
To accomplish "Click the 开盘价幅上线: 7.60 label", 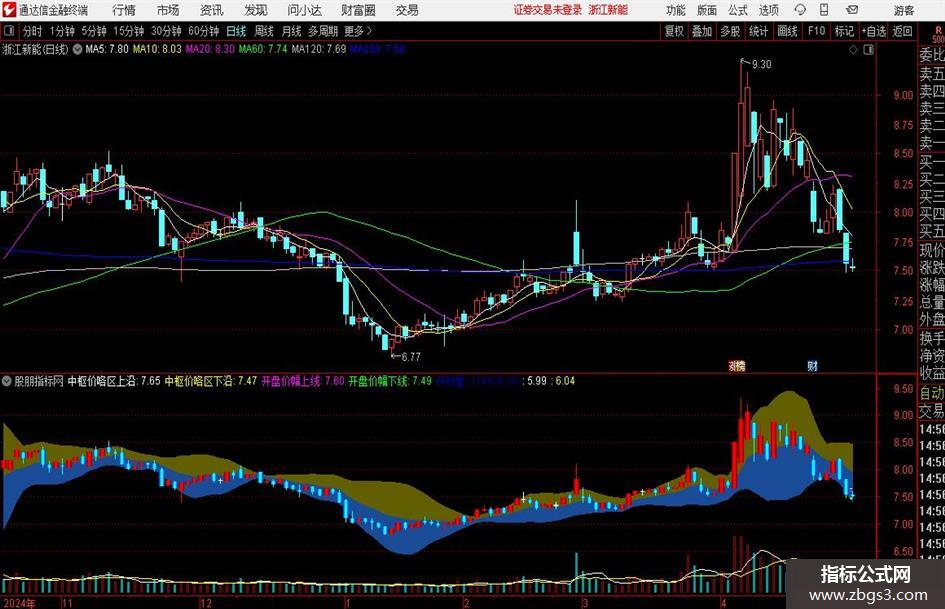I will tap(303, 381).
